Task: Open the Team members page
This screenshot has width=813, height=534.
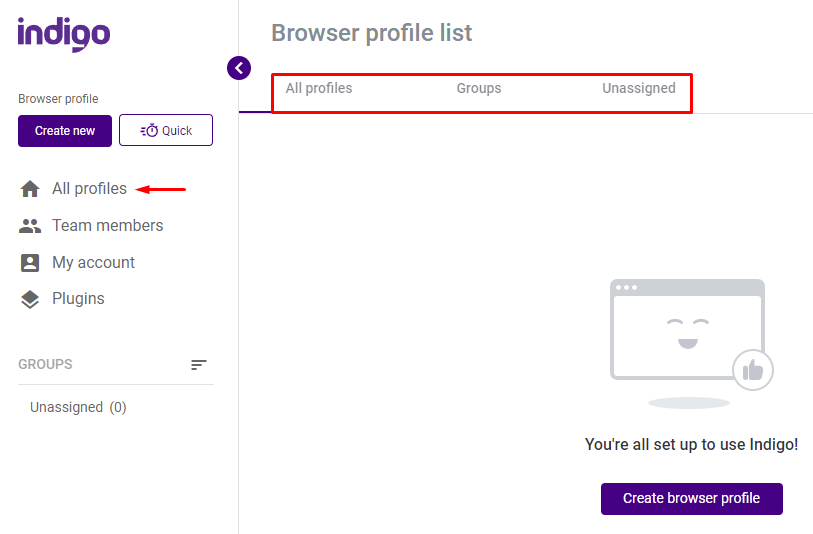Action: 107,226
